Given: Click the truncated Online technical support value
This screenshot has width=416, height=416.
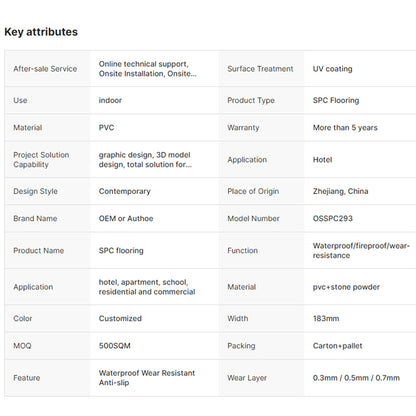Looking at the screenshot, I should pos(147,69).
